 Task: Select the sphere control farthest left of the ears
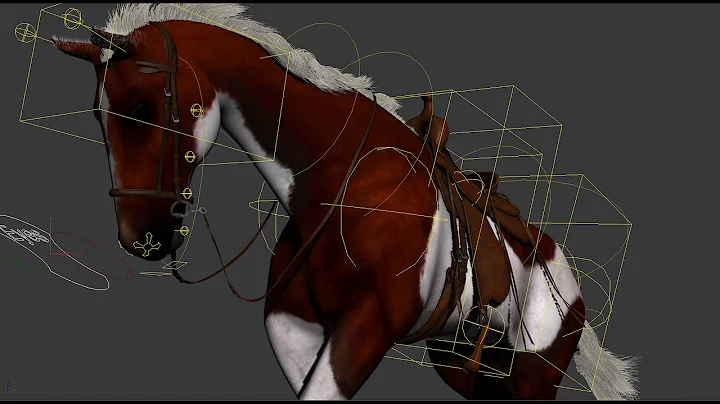pos(25,33)
